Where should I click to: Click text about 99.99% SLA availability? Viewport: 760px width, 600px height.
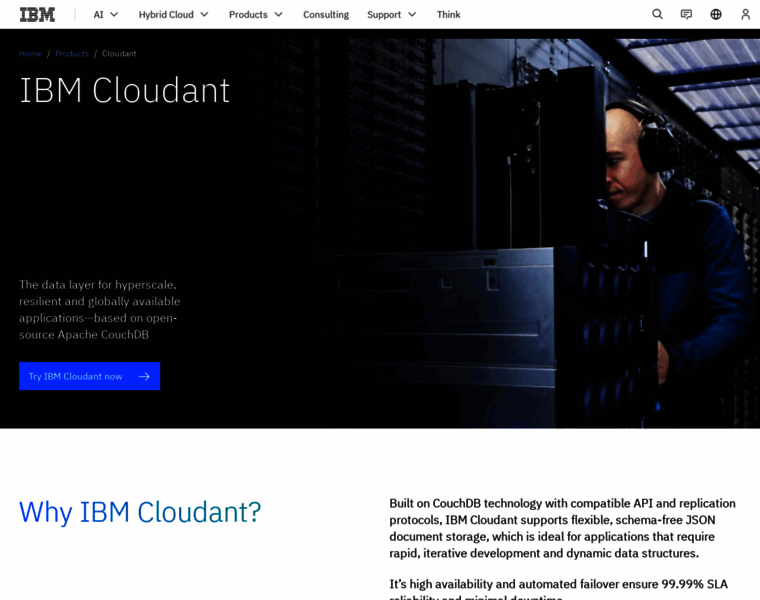coord(558,588)
